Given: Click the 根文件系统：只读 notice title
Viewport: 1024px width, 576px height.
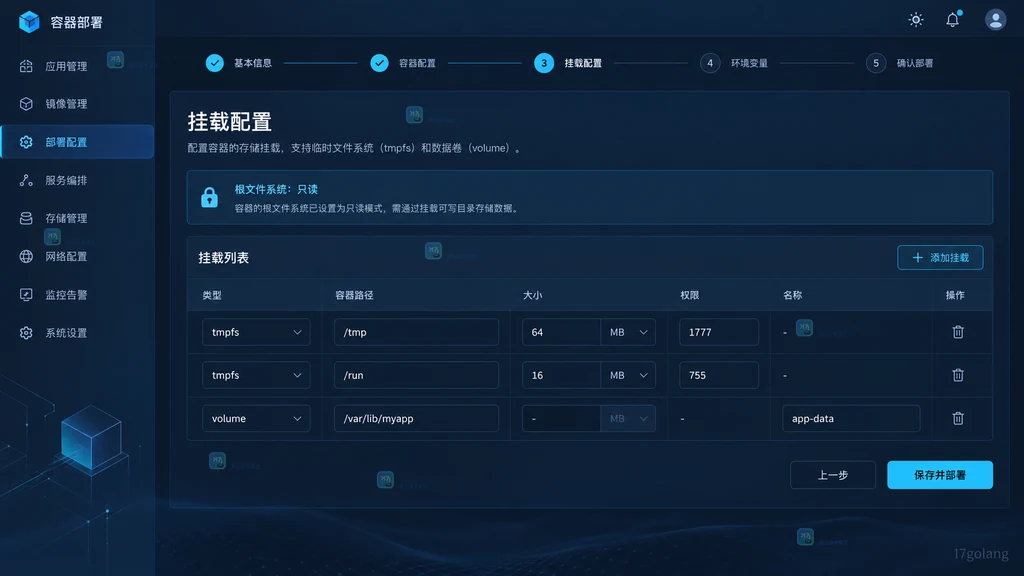Looking at the screenshot, I should click(x=276, y=189).
